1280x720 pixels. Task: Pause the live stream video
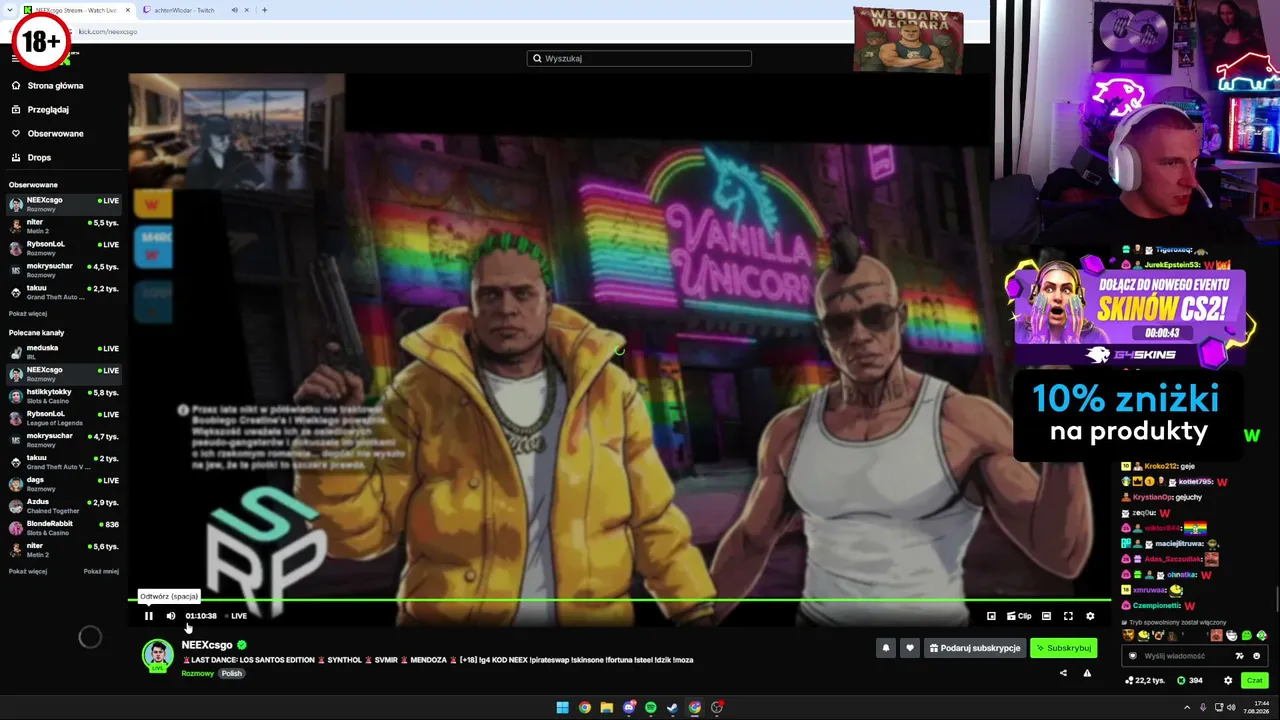(149, 616)
